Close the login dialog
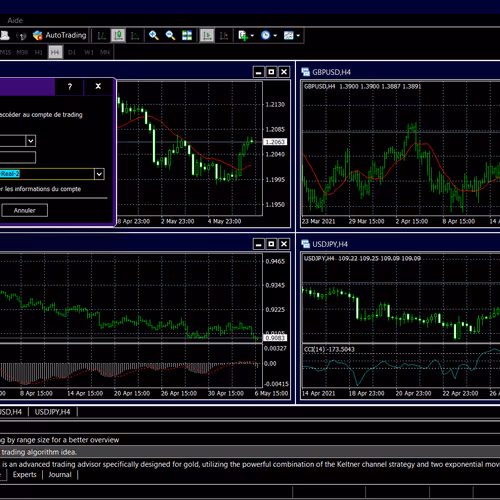This screenshot has width=500, height=500. 98,86
